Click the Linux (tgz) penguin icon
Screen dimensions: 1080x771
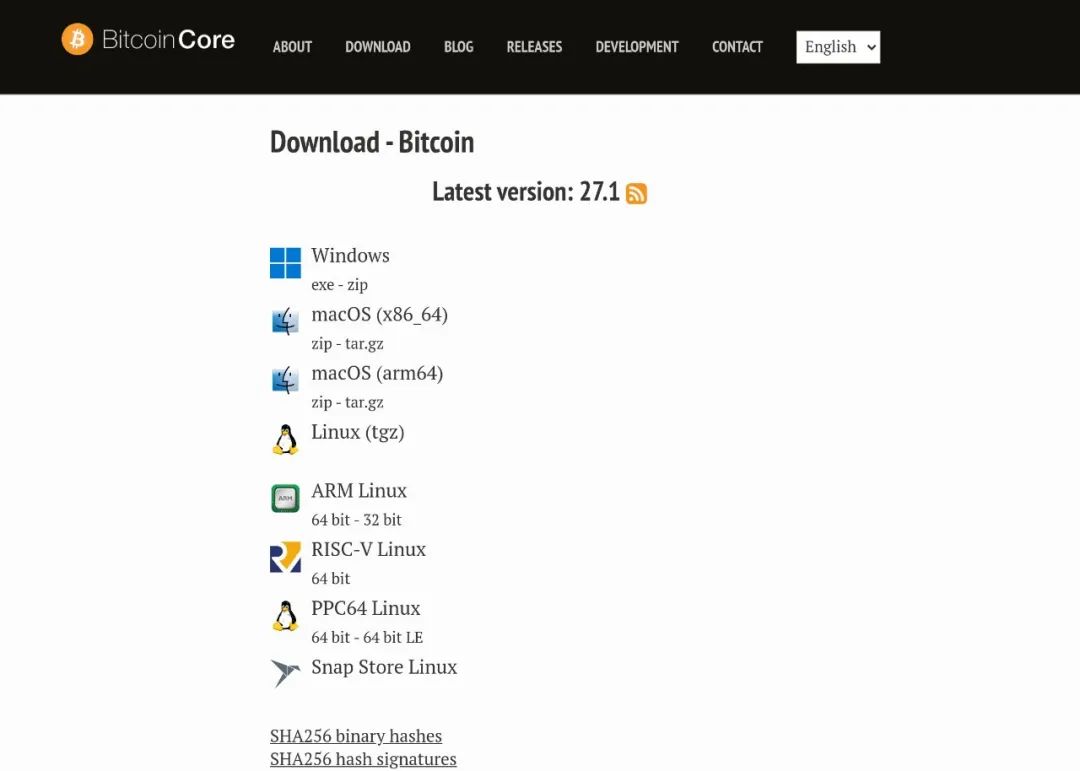tap(285, 440)
